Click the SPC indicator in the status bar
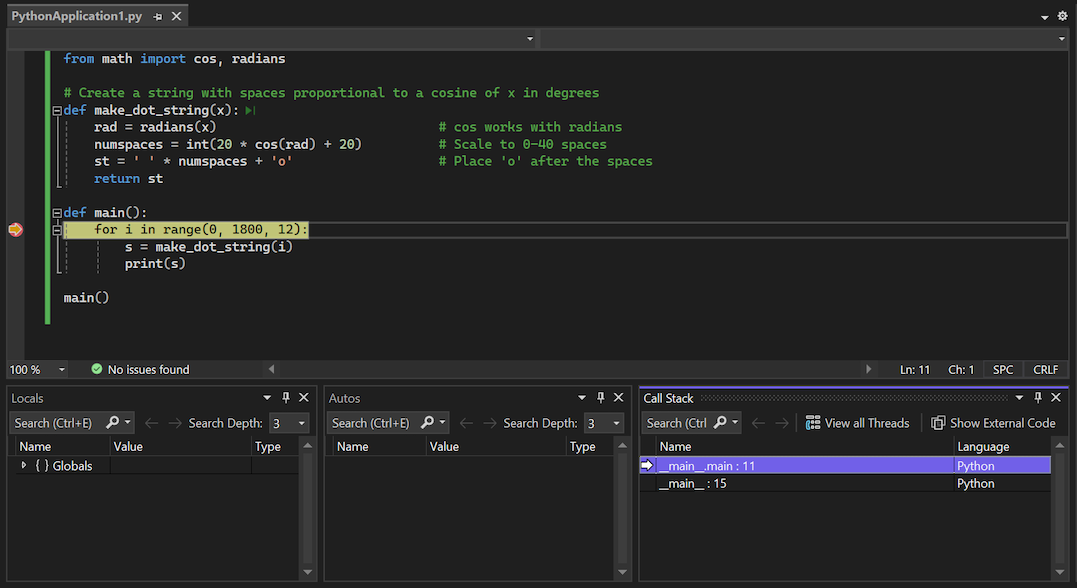Screen dimensions: 1077x588 (x=1002, y=369)
